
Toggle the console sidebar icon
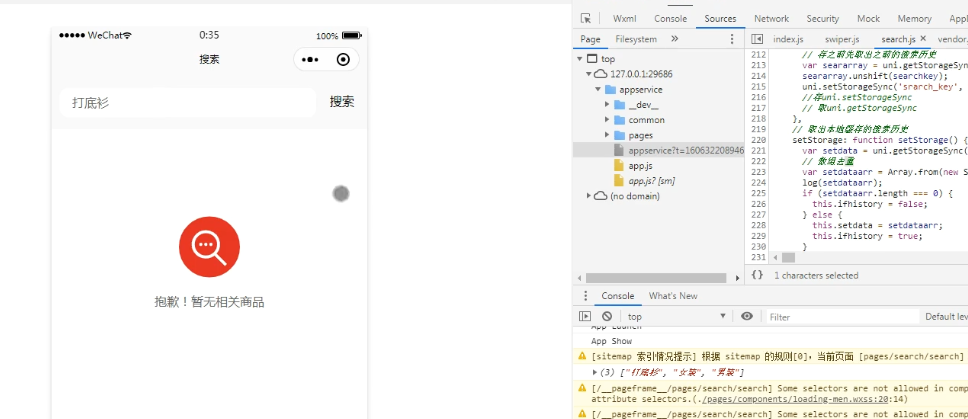pos(585,317)
